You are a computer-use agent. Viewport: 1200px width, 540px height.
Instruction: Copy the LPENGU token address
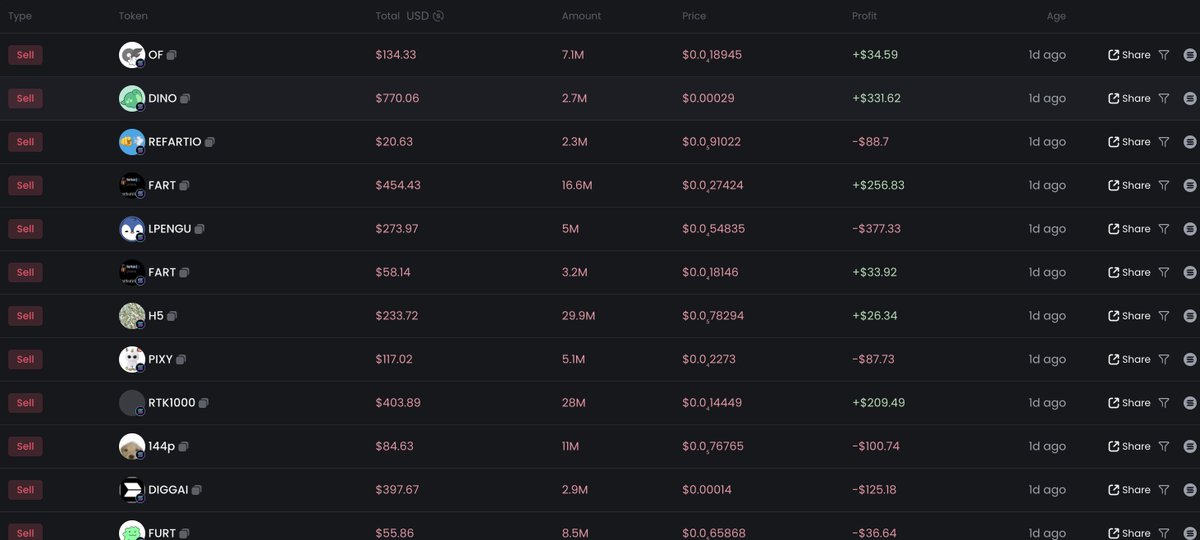click(x=200, y=229)
